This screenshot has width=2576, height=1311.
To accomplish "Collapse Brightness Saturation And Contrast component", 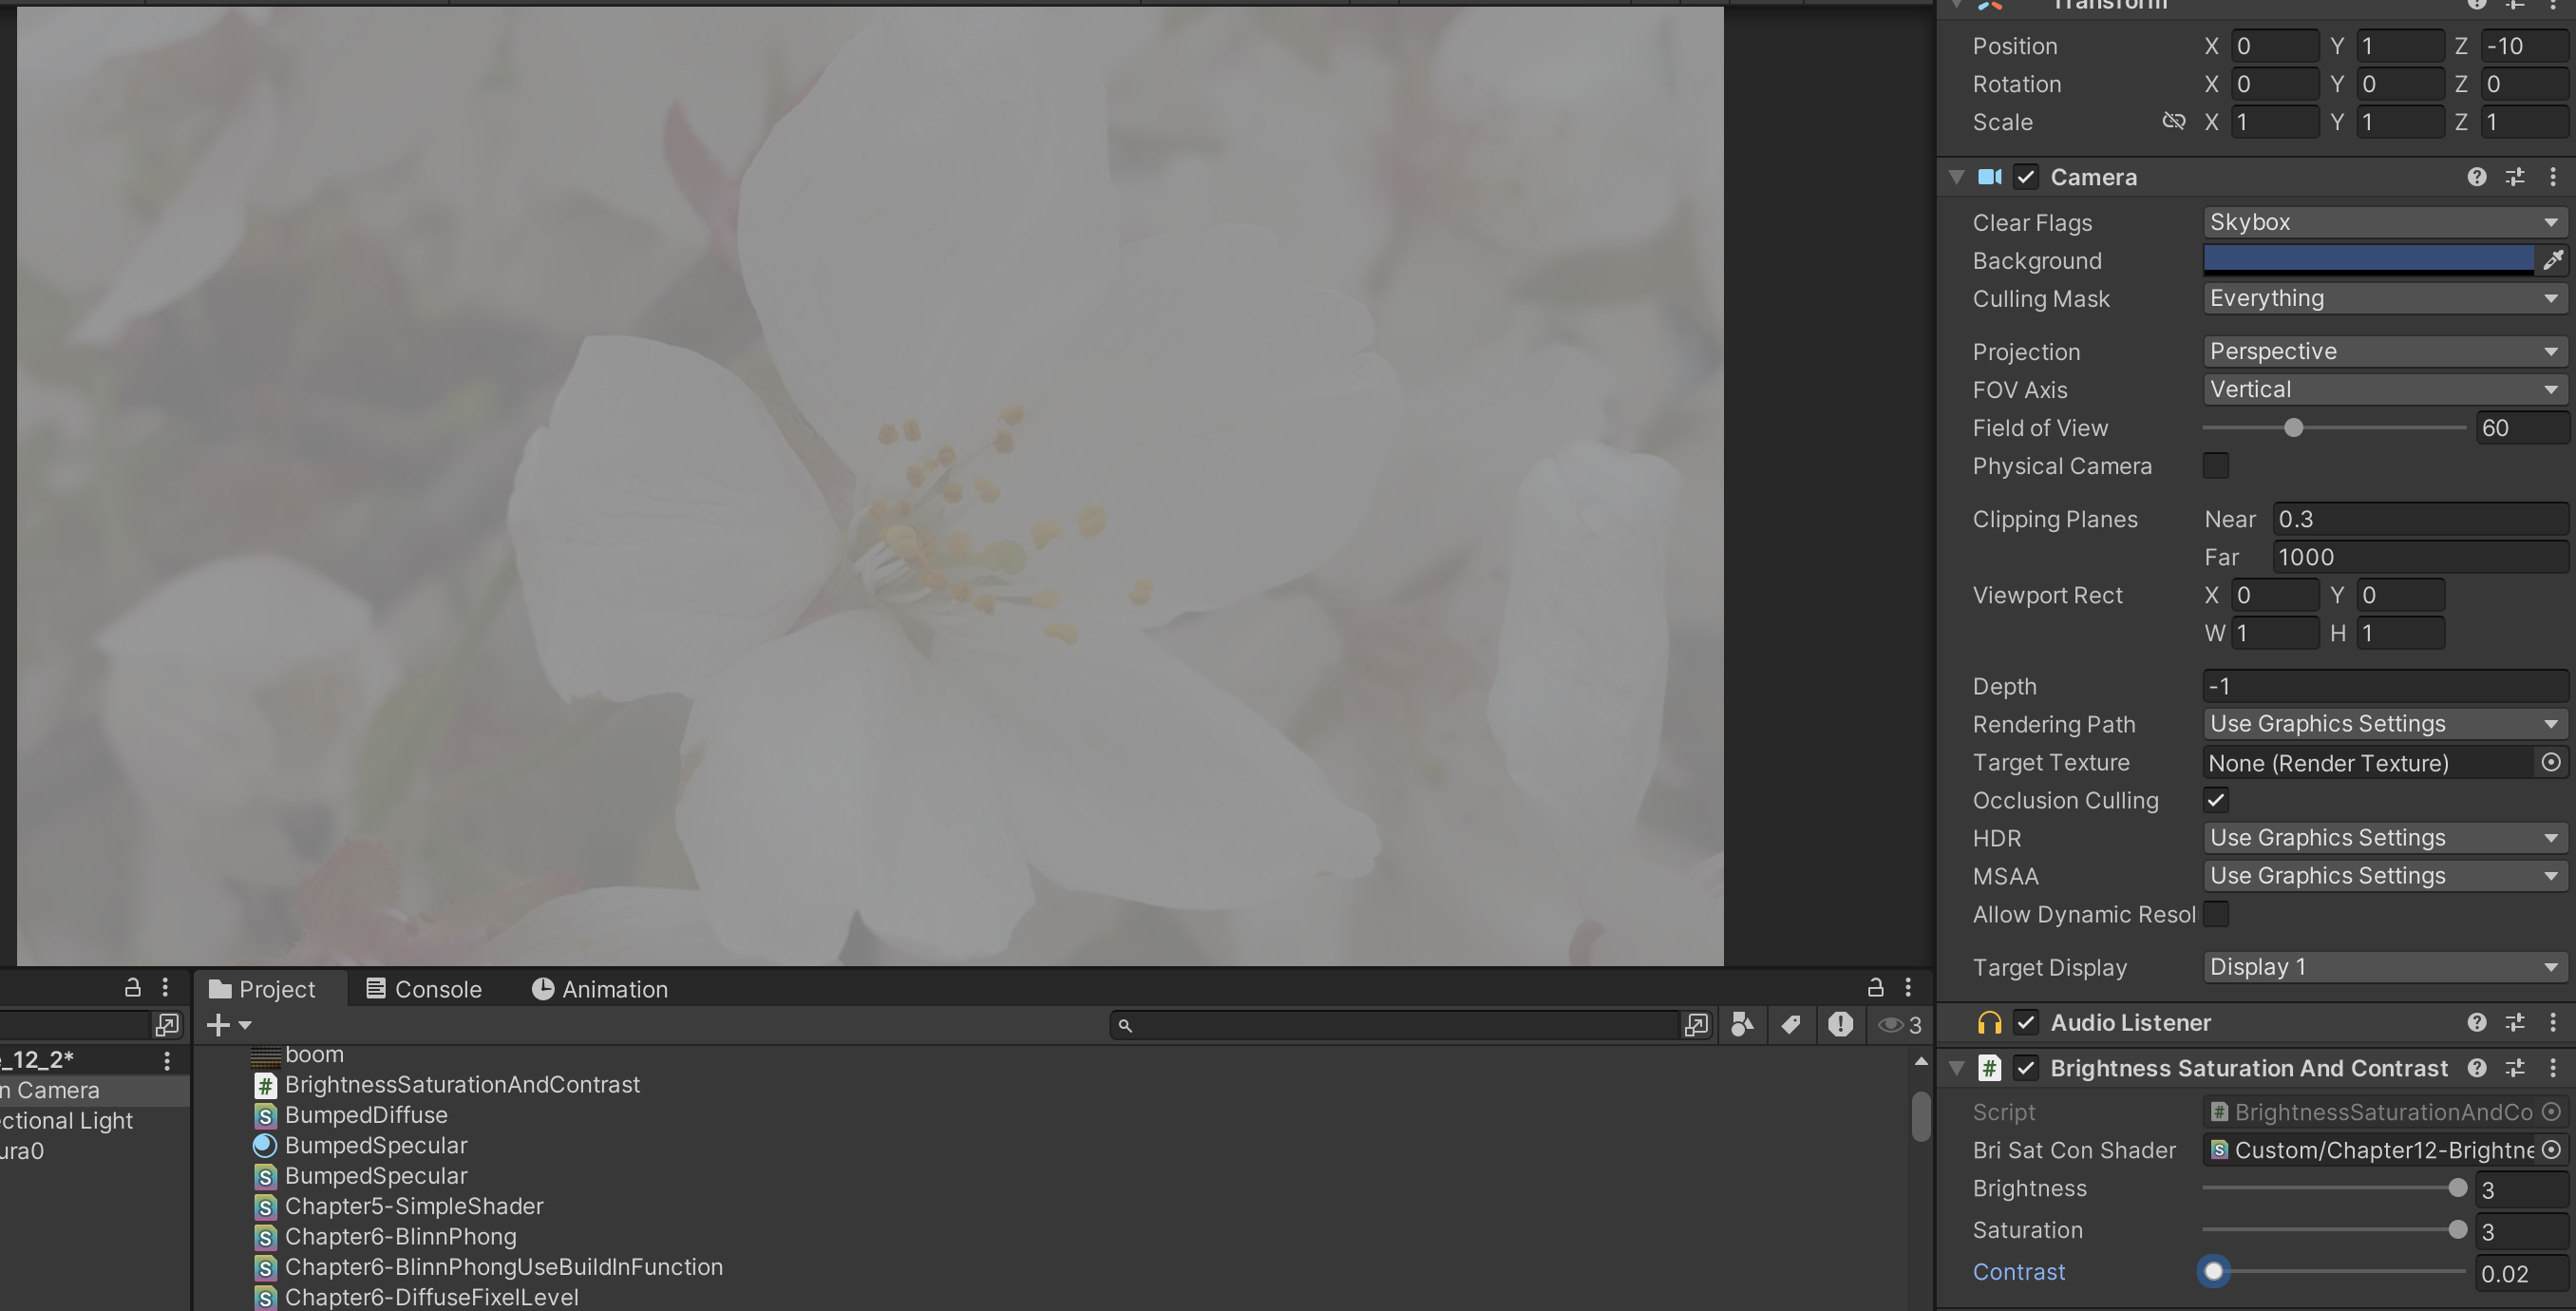I will (x=1957, y=1068).
